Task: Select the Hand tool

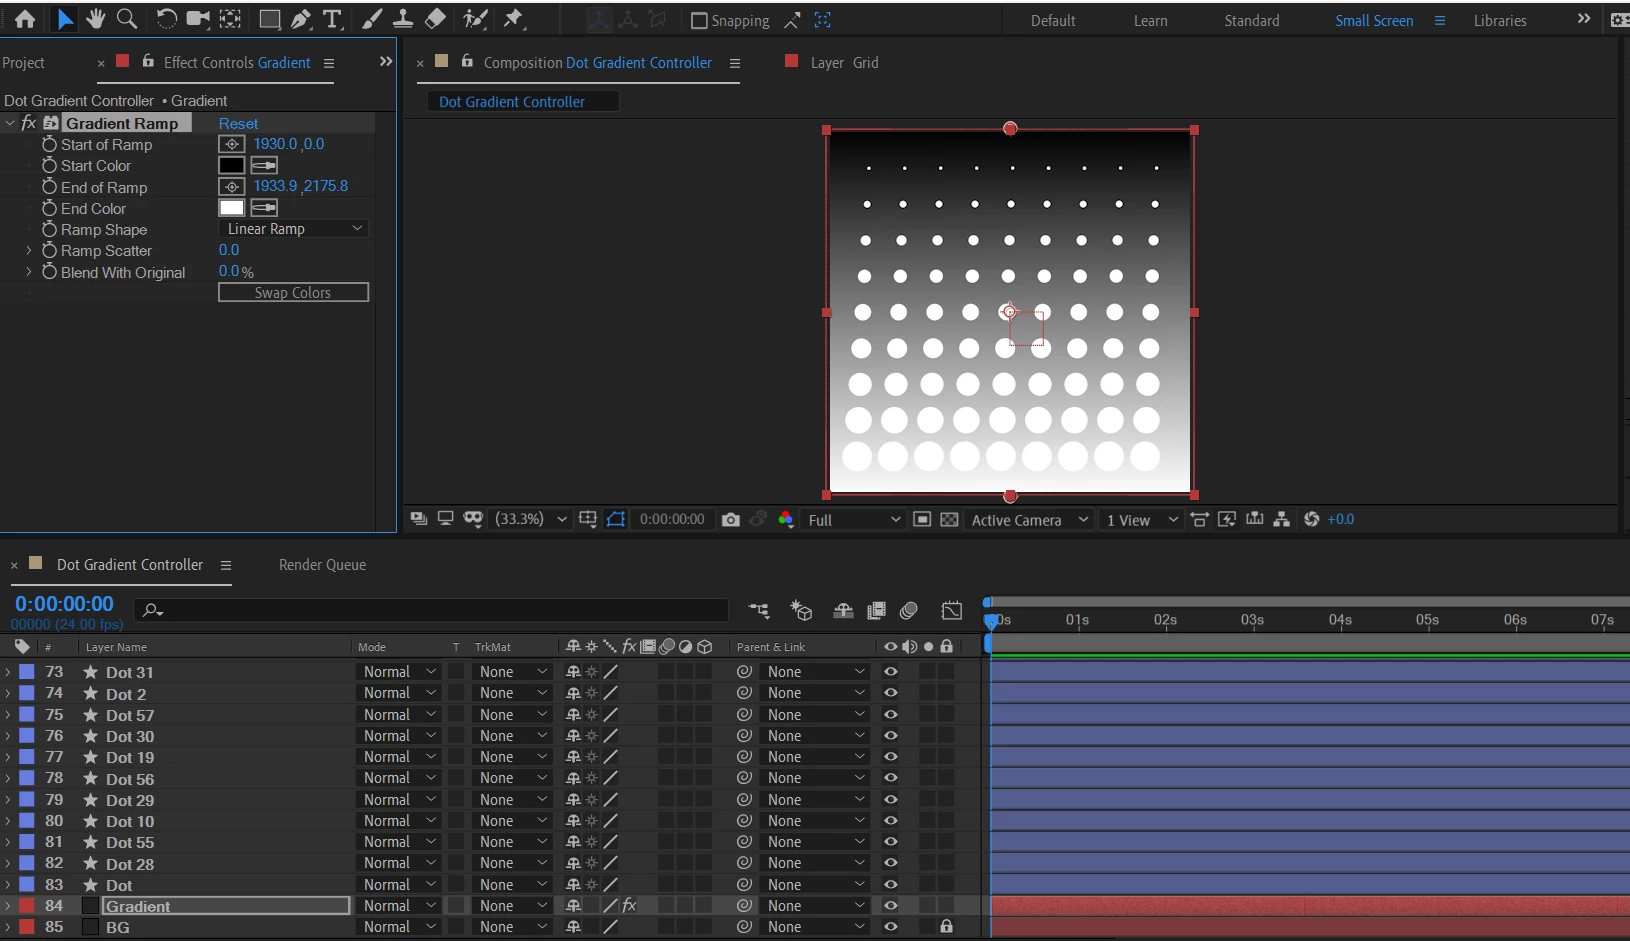Action: pos(96,19)
